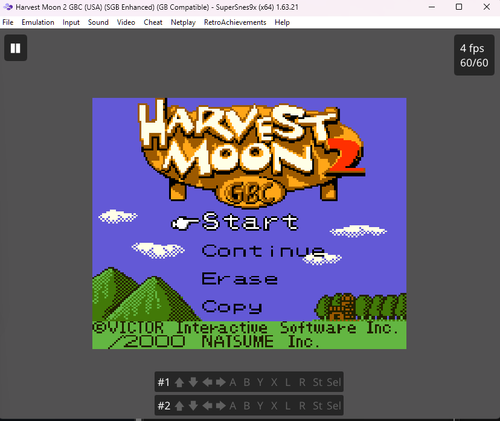Click the fps counter overlay
The height and width of the screenshot is (421, 500).
pyautogui.click(x=474, y=55)
